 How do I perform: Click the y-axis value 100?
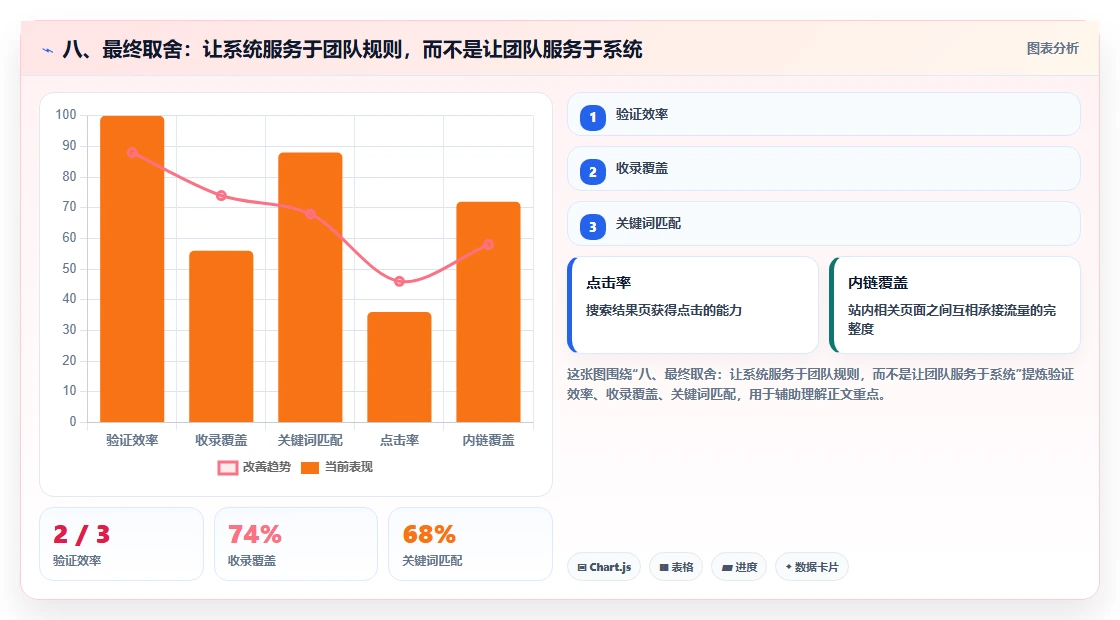(x=66, y=115)
